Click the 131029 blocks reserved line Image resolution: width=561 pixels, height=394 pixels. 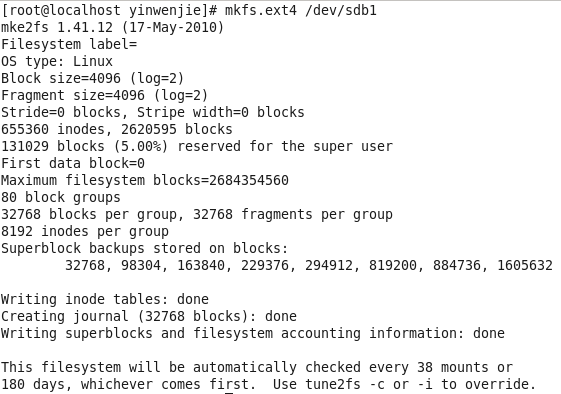pos(197,146)
